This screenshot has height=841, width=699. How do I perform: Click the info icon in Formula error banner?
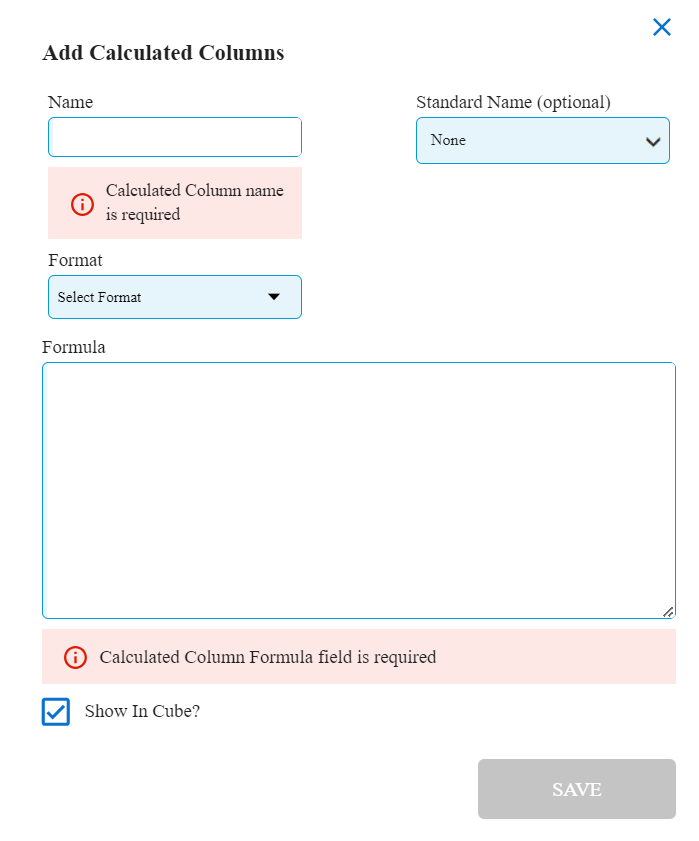(75, 657)
